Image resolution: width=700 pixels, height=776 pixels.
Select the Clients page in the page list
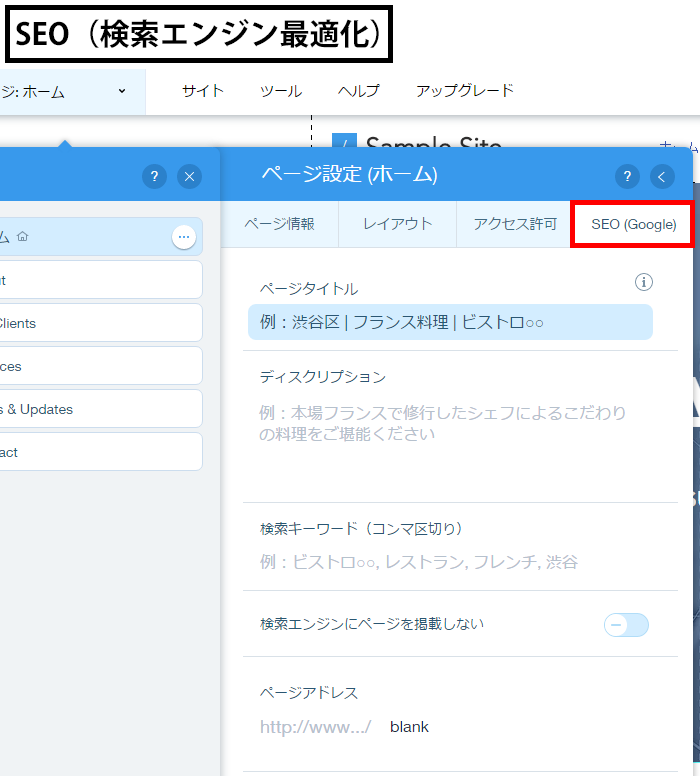[x=100, y=323]
